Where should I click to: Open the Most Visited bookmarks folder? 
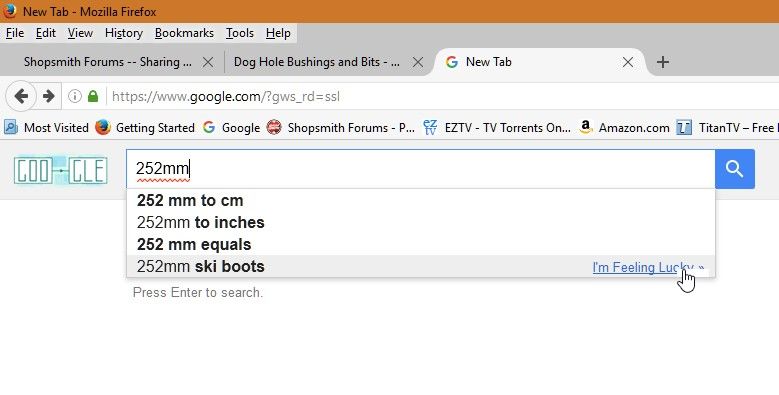pyautogui.click(x=46, y=128)
